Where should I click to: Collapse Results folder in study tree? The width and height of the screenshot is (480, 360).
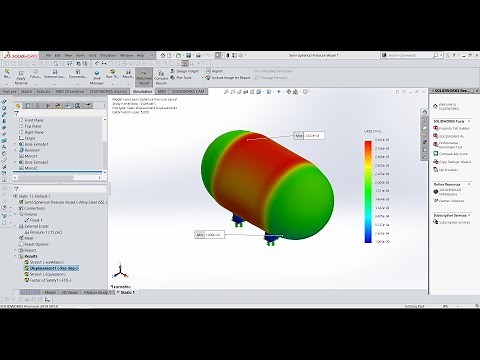coord(15,256)
